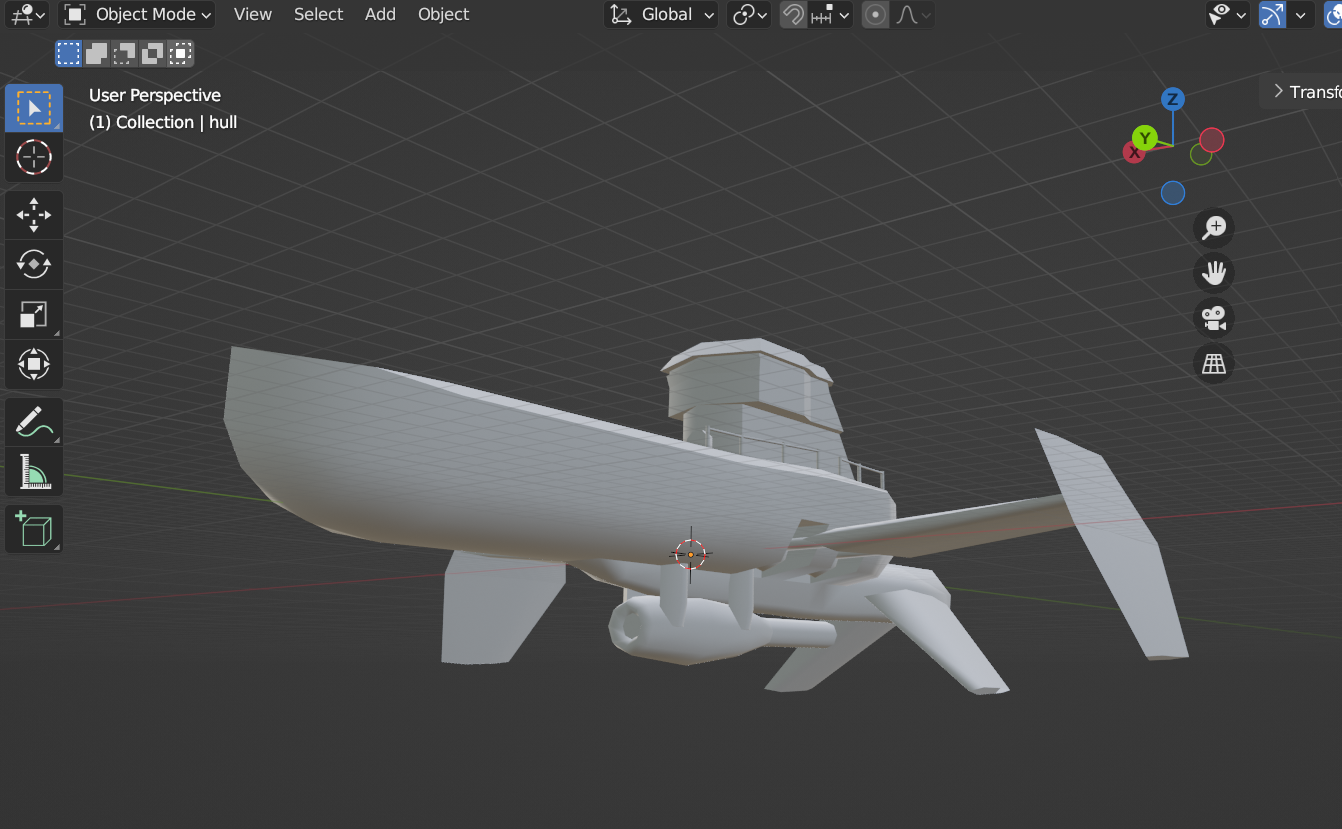
Task: Select the Select Box tool
Action: (x=34, y=108)
